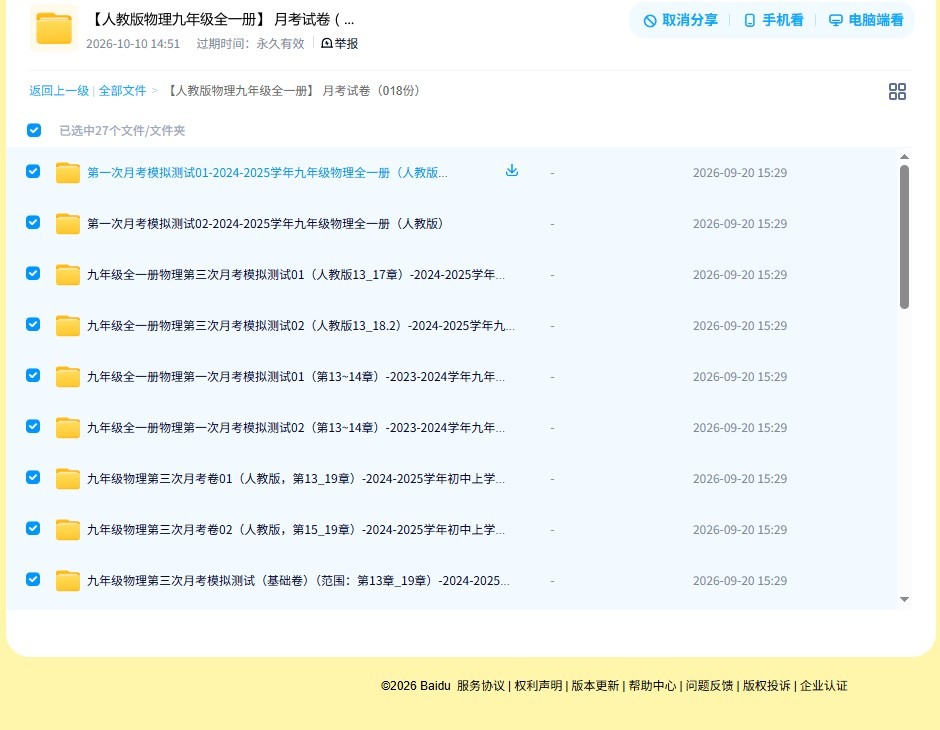This screenshot has height=730, width=940.
Task: Open 问题反馈 footer link
Action: (x=710, y=686)
